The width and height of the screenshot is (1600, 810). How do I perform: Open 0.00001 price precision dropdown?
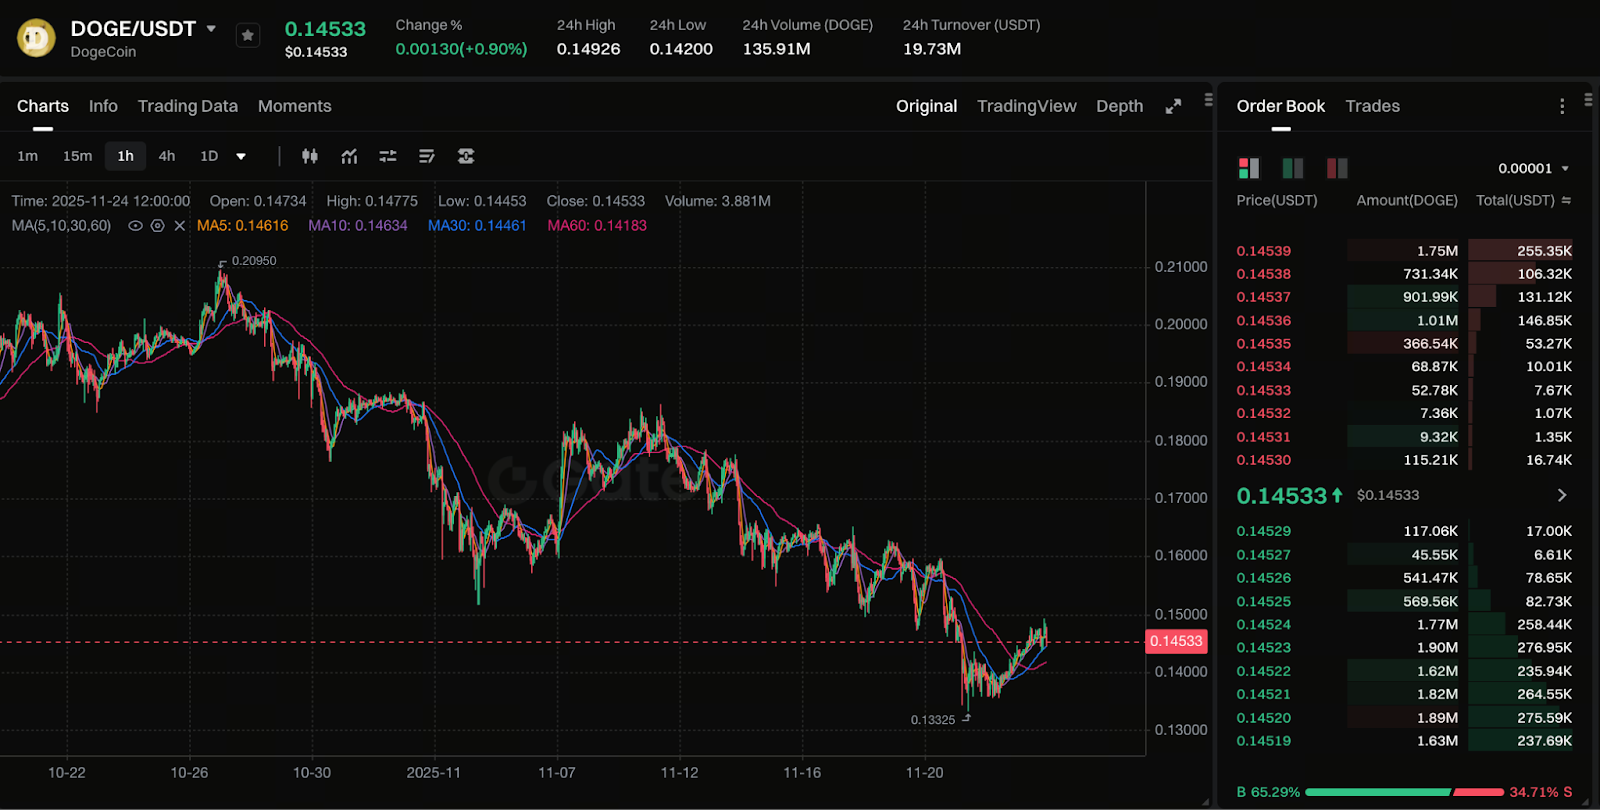tap(1533, 168)
